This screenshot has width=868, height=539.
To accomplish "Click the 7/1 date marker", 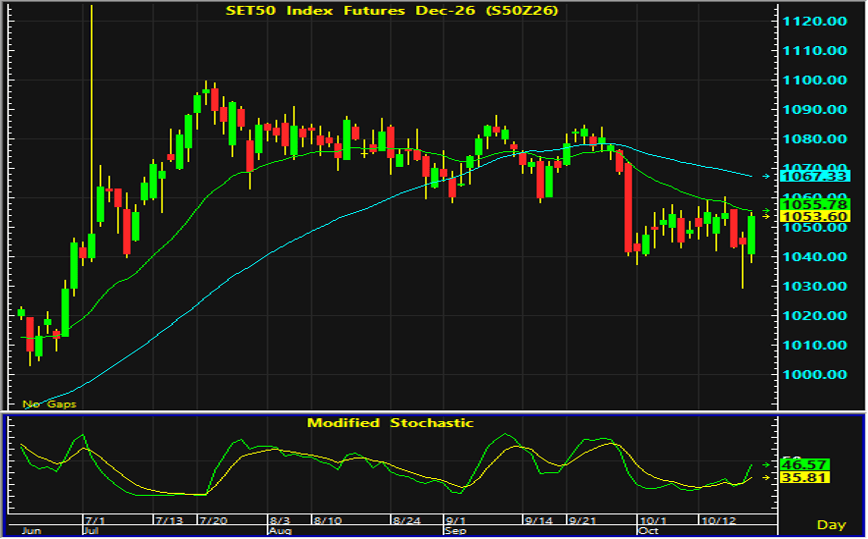I will [x=95, y=521].
